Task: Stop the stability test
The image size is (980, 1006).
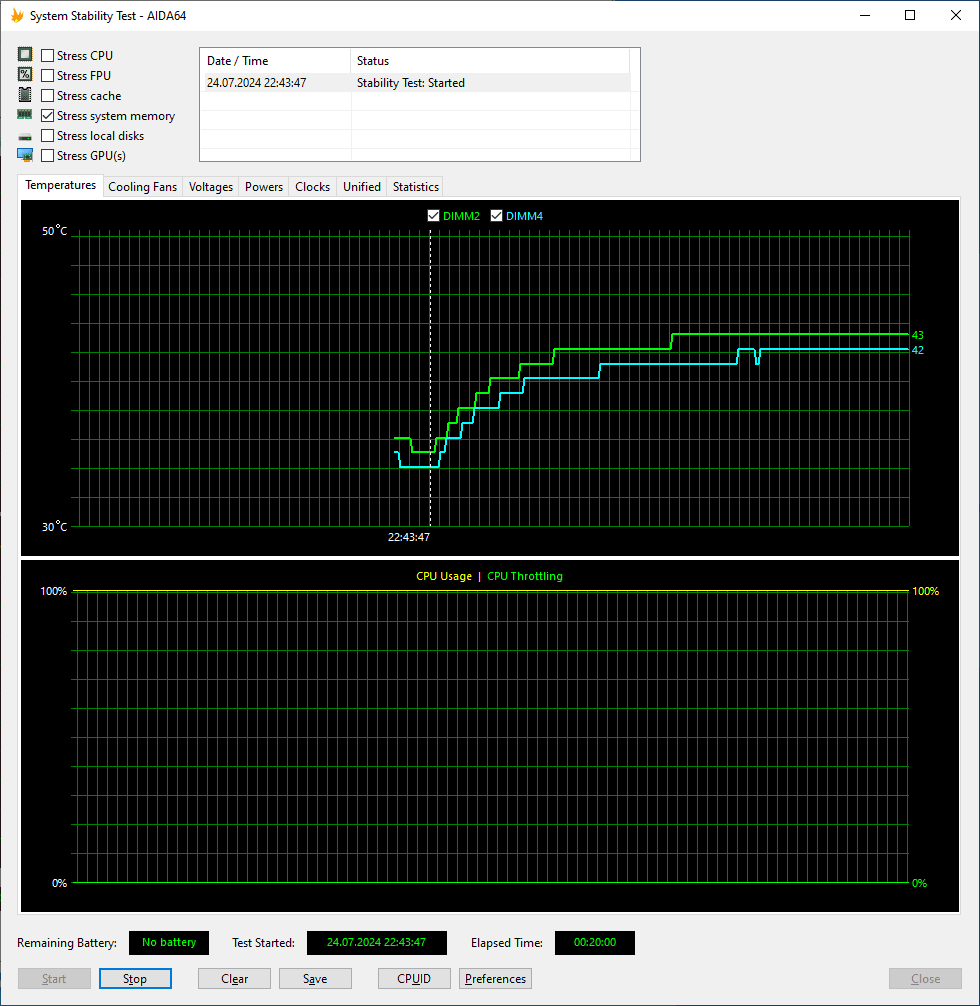Action: pos(135,978)
